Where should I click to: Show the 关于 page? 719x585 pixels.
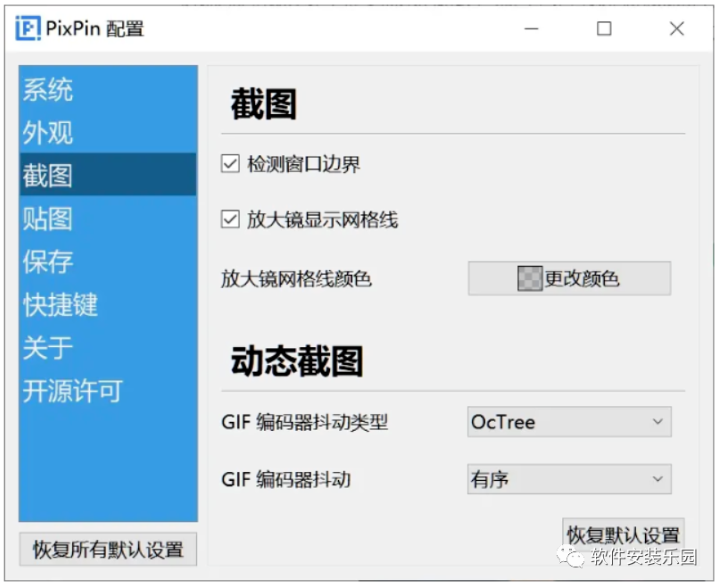point(108,347)
